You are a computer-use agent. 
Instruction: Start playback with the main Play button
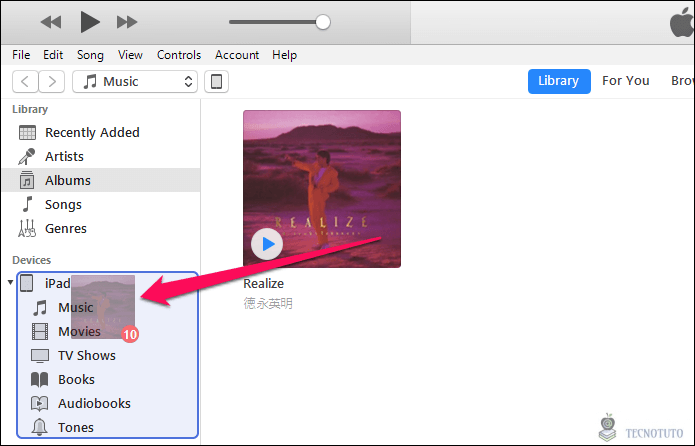point(90,22)
